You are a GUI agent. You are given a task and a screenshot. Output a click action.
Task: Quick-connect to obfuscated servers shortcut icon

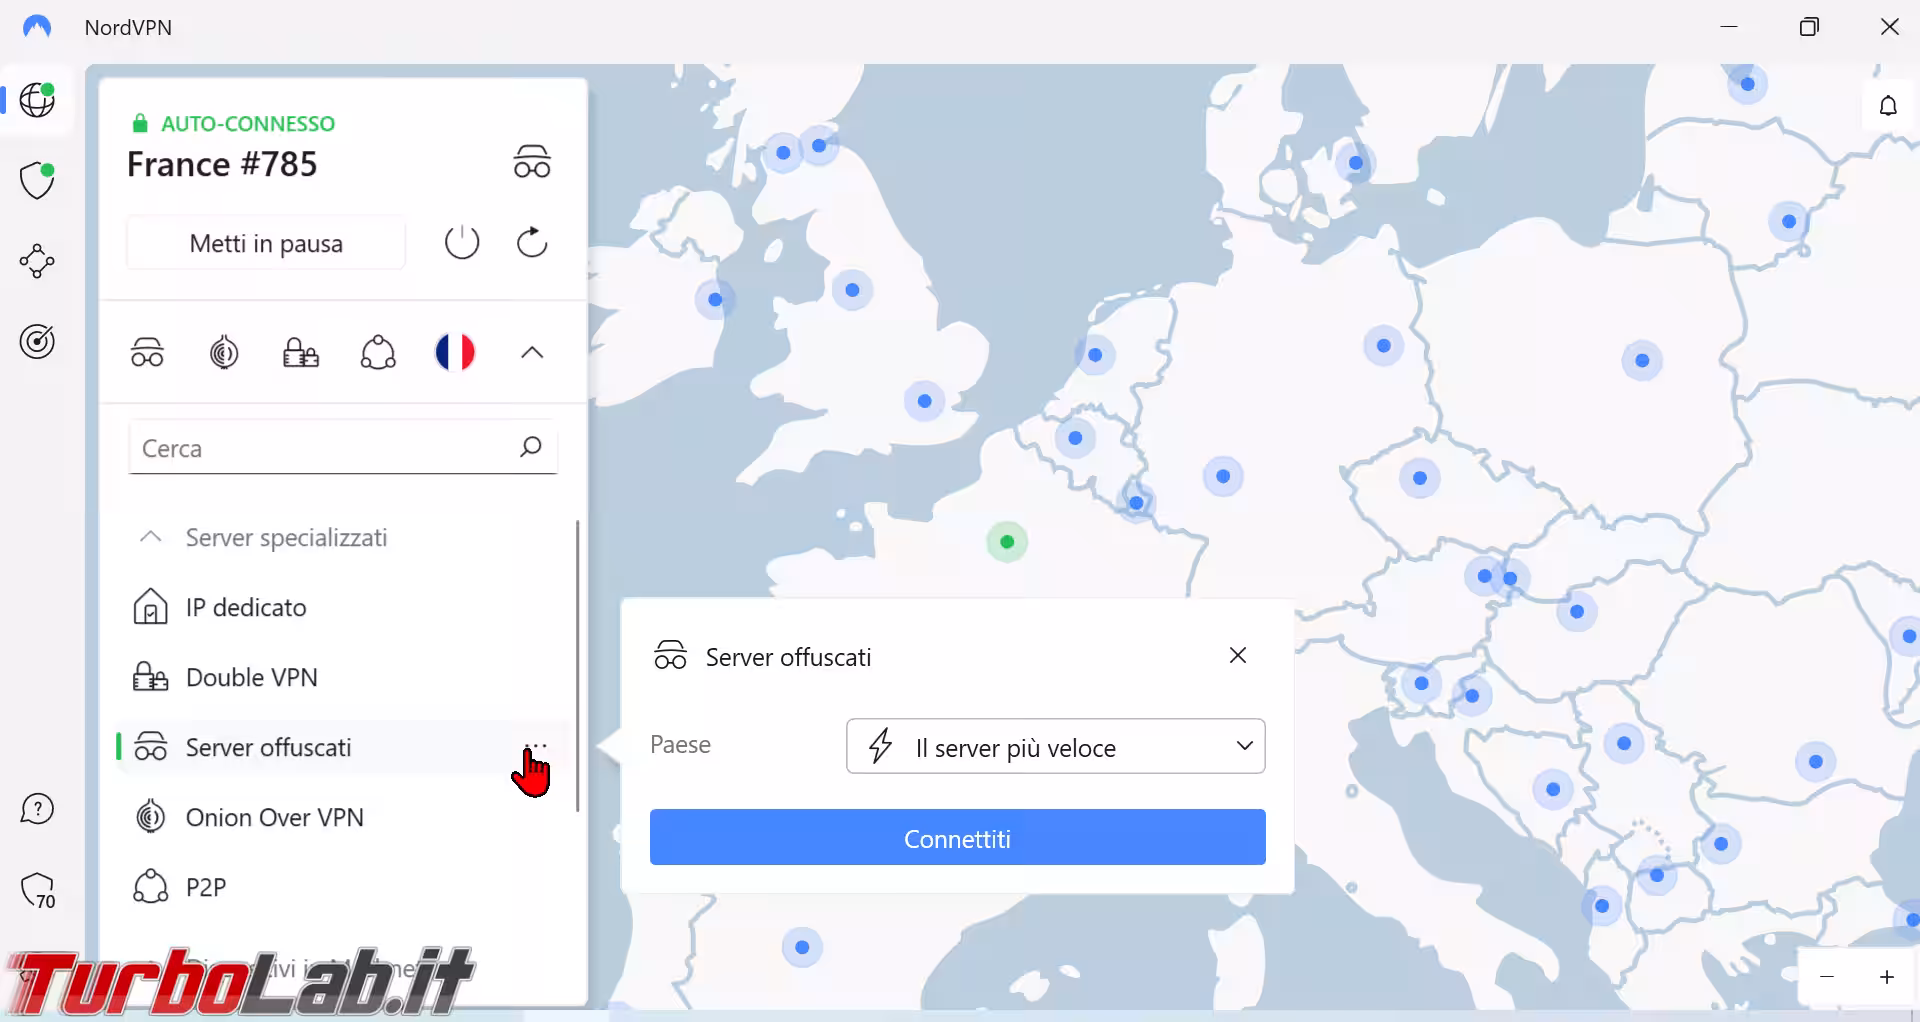tap(148, 352)
